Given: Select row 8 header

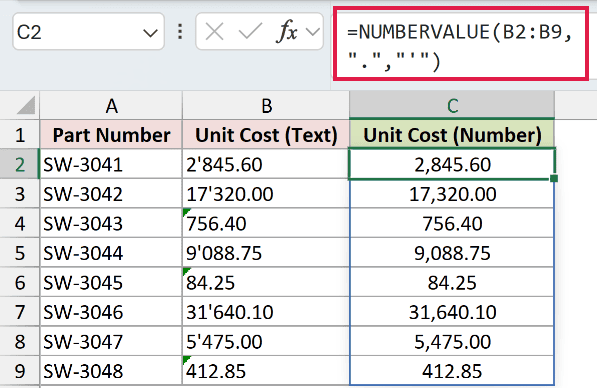Looking at the screenshot, I should pyautogui.click(x=20, y=342).
